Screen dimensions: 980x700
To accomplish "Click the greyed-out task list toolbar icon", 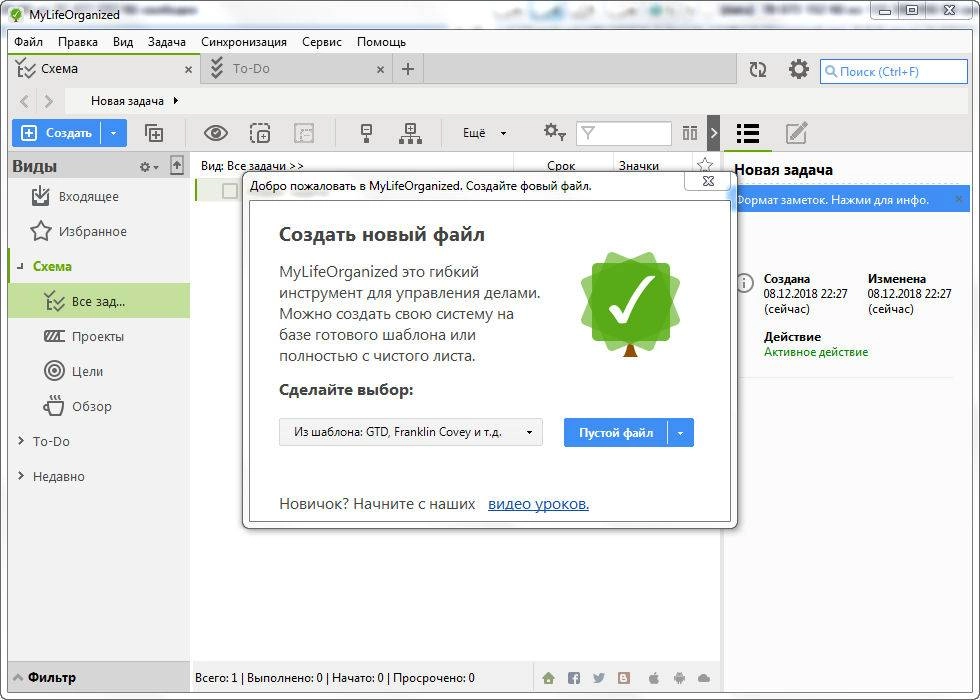I will coord(304,133).
